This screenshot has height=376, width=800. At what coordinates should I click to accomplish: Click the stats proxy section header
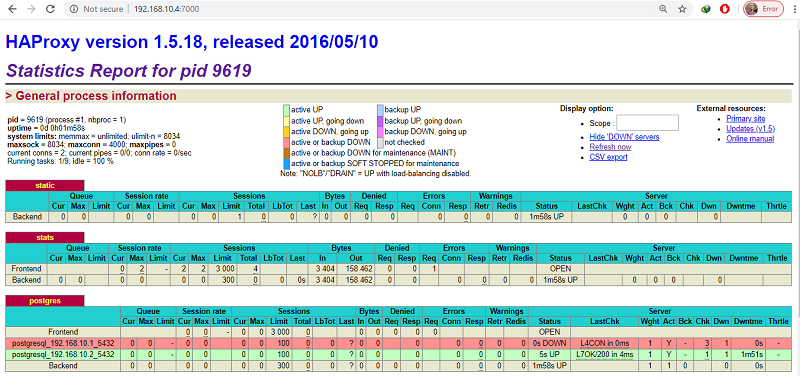[x=45, y=238]
